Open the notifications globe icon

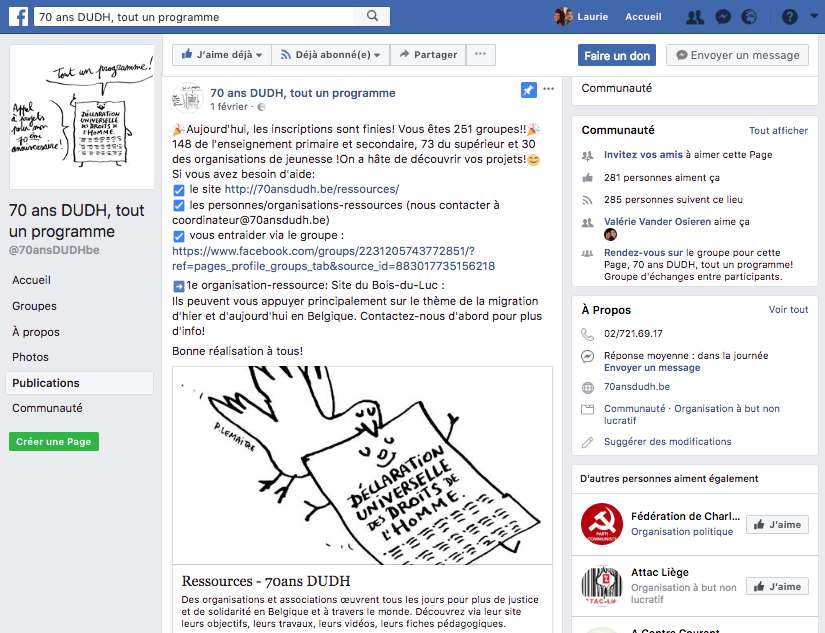[749, 17]
